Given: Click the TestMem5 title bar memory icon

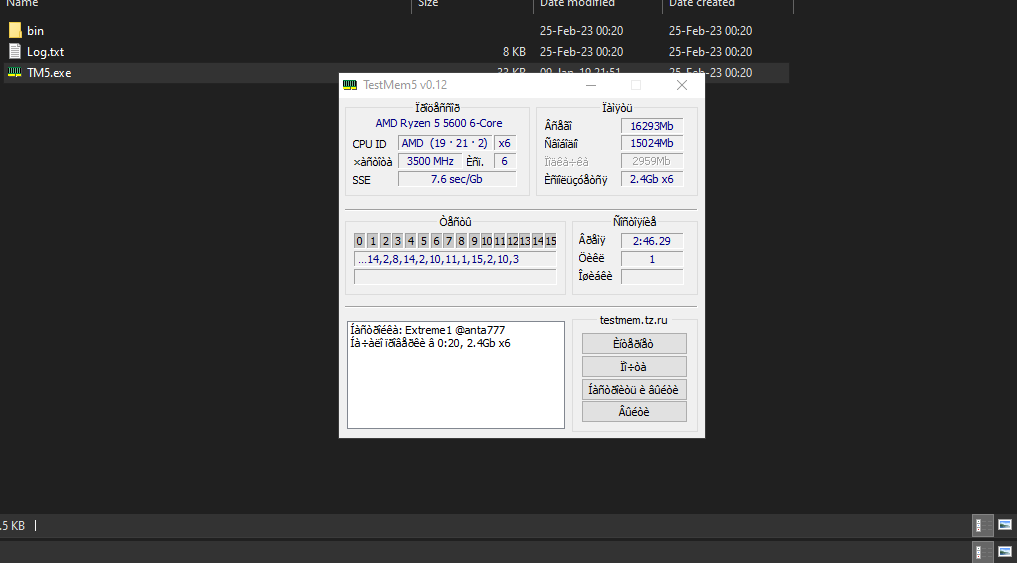Looking at the screenshot, I should (x=350, y=85).
